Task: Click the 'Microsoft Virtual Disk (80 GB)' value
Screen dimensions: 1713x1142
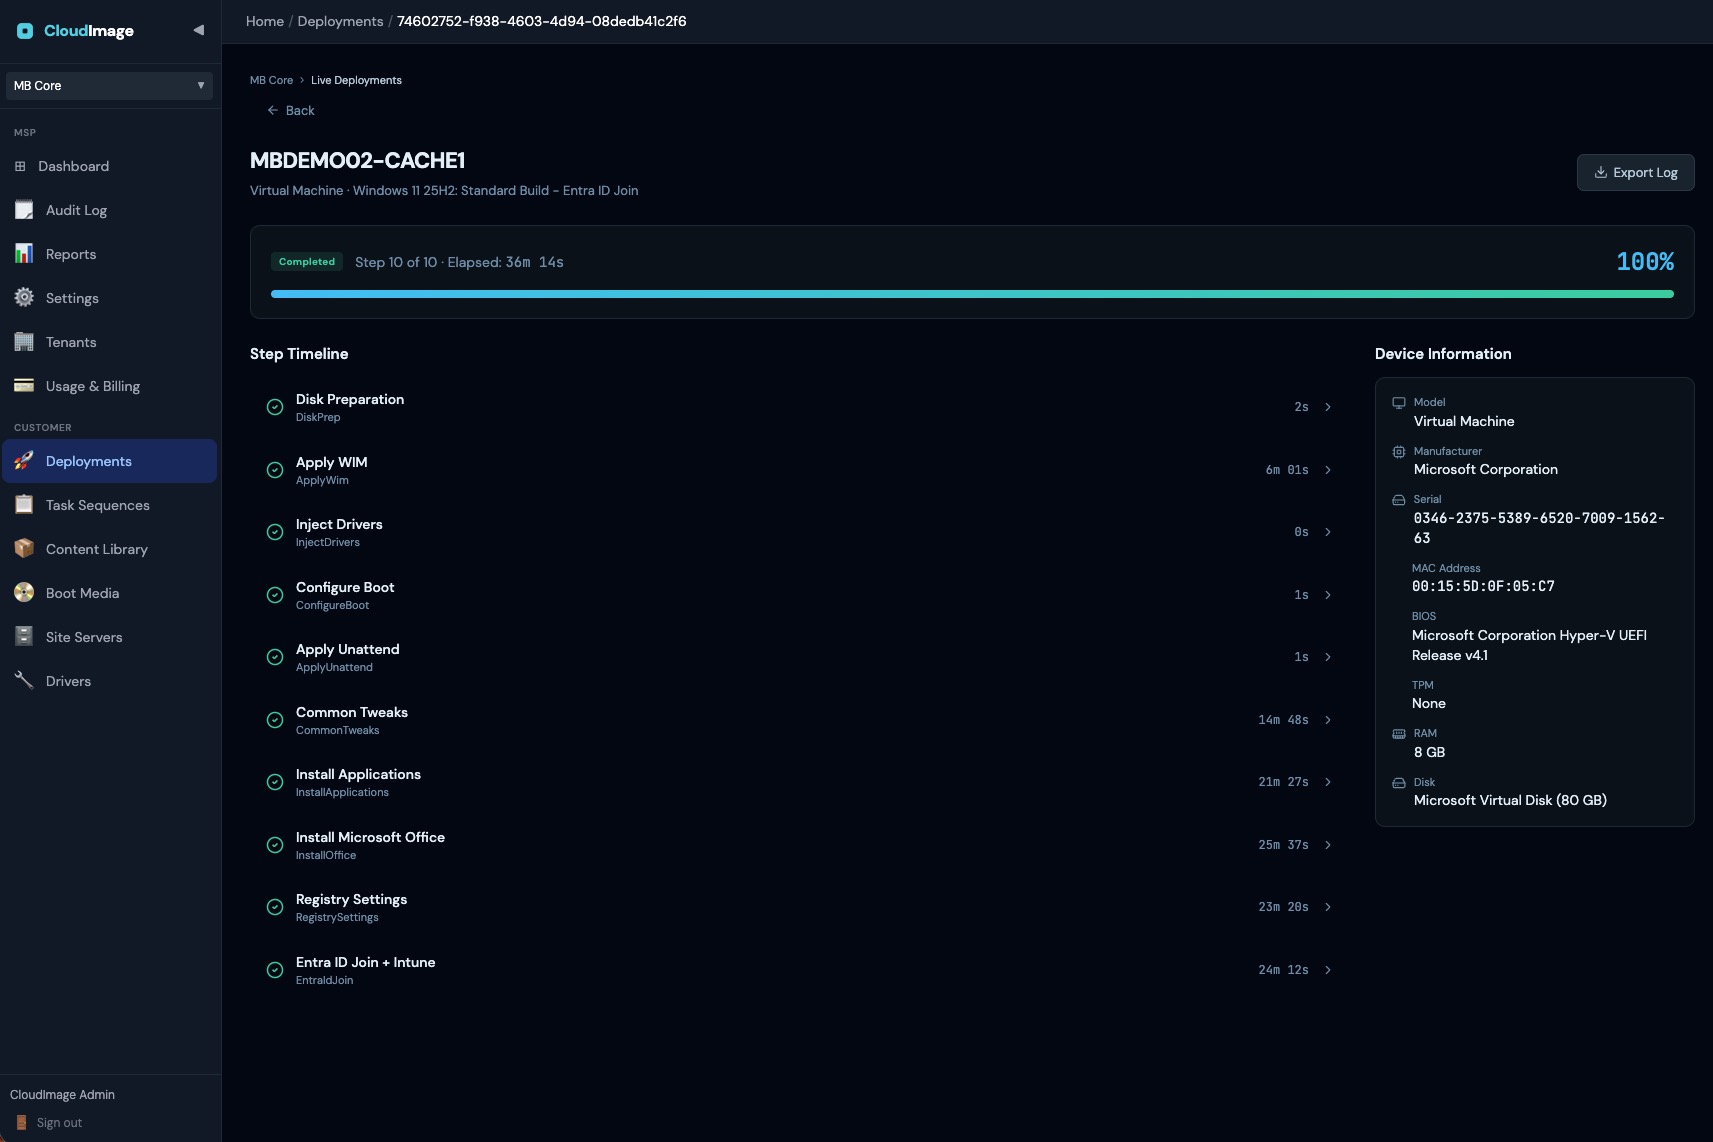Action: click(x=1510, y=800)
